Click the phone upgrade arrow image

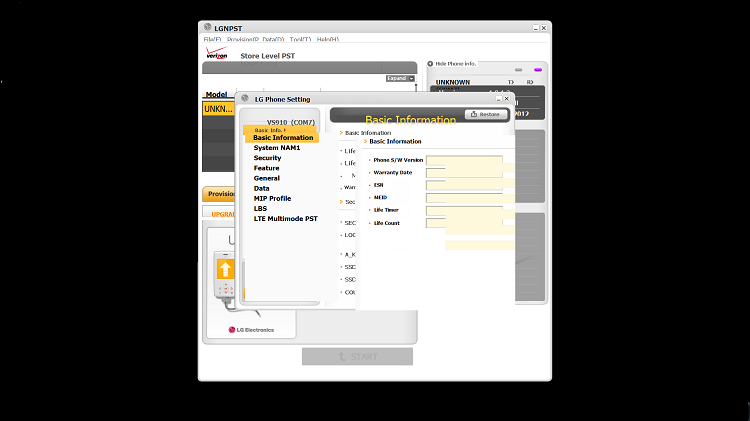[x=226, y=270]
